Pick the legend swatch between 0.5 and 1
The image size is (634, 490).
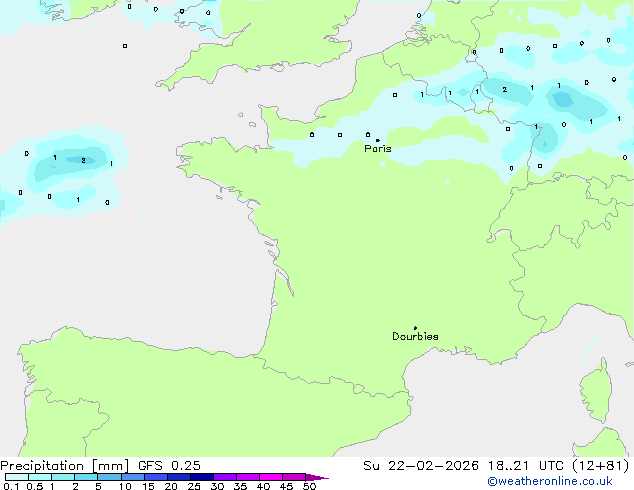(x=40, y=477)
